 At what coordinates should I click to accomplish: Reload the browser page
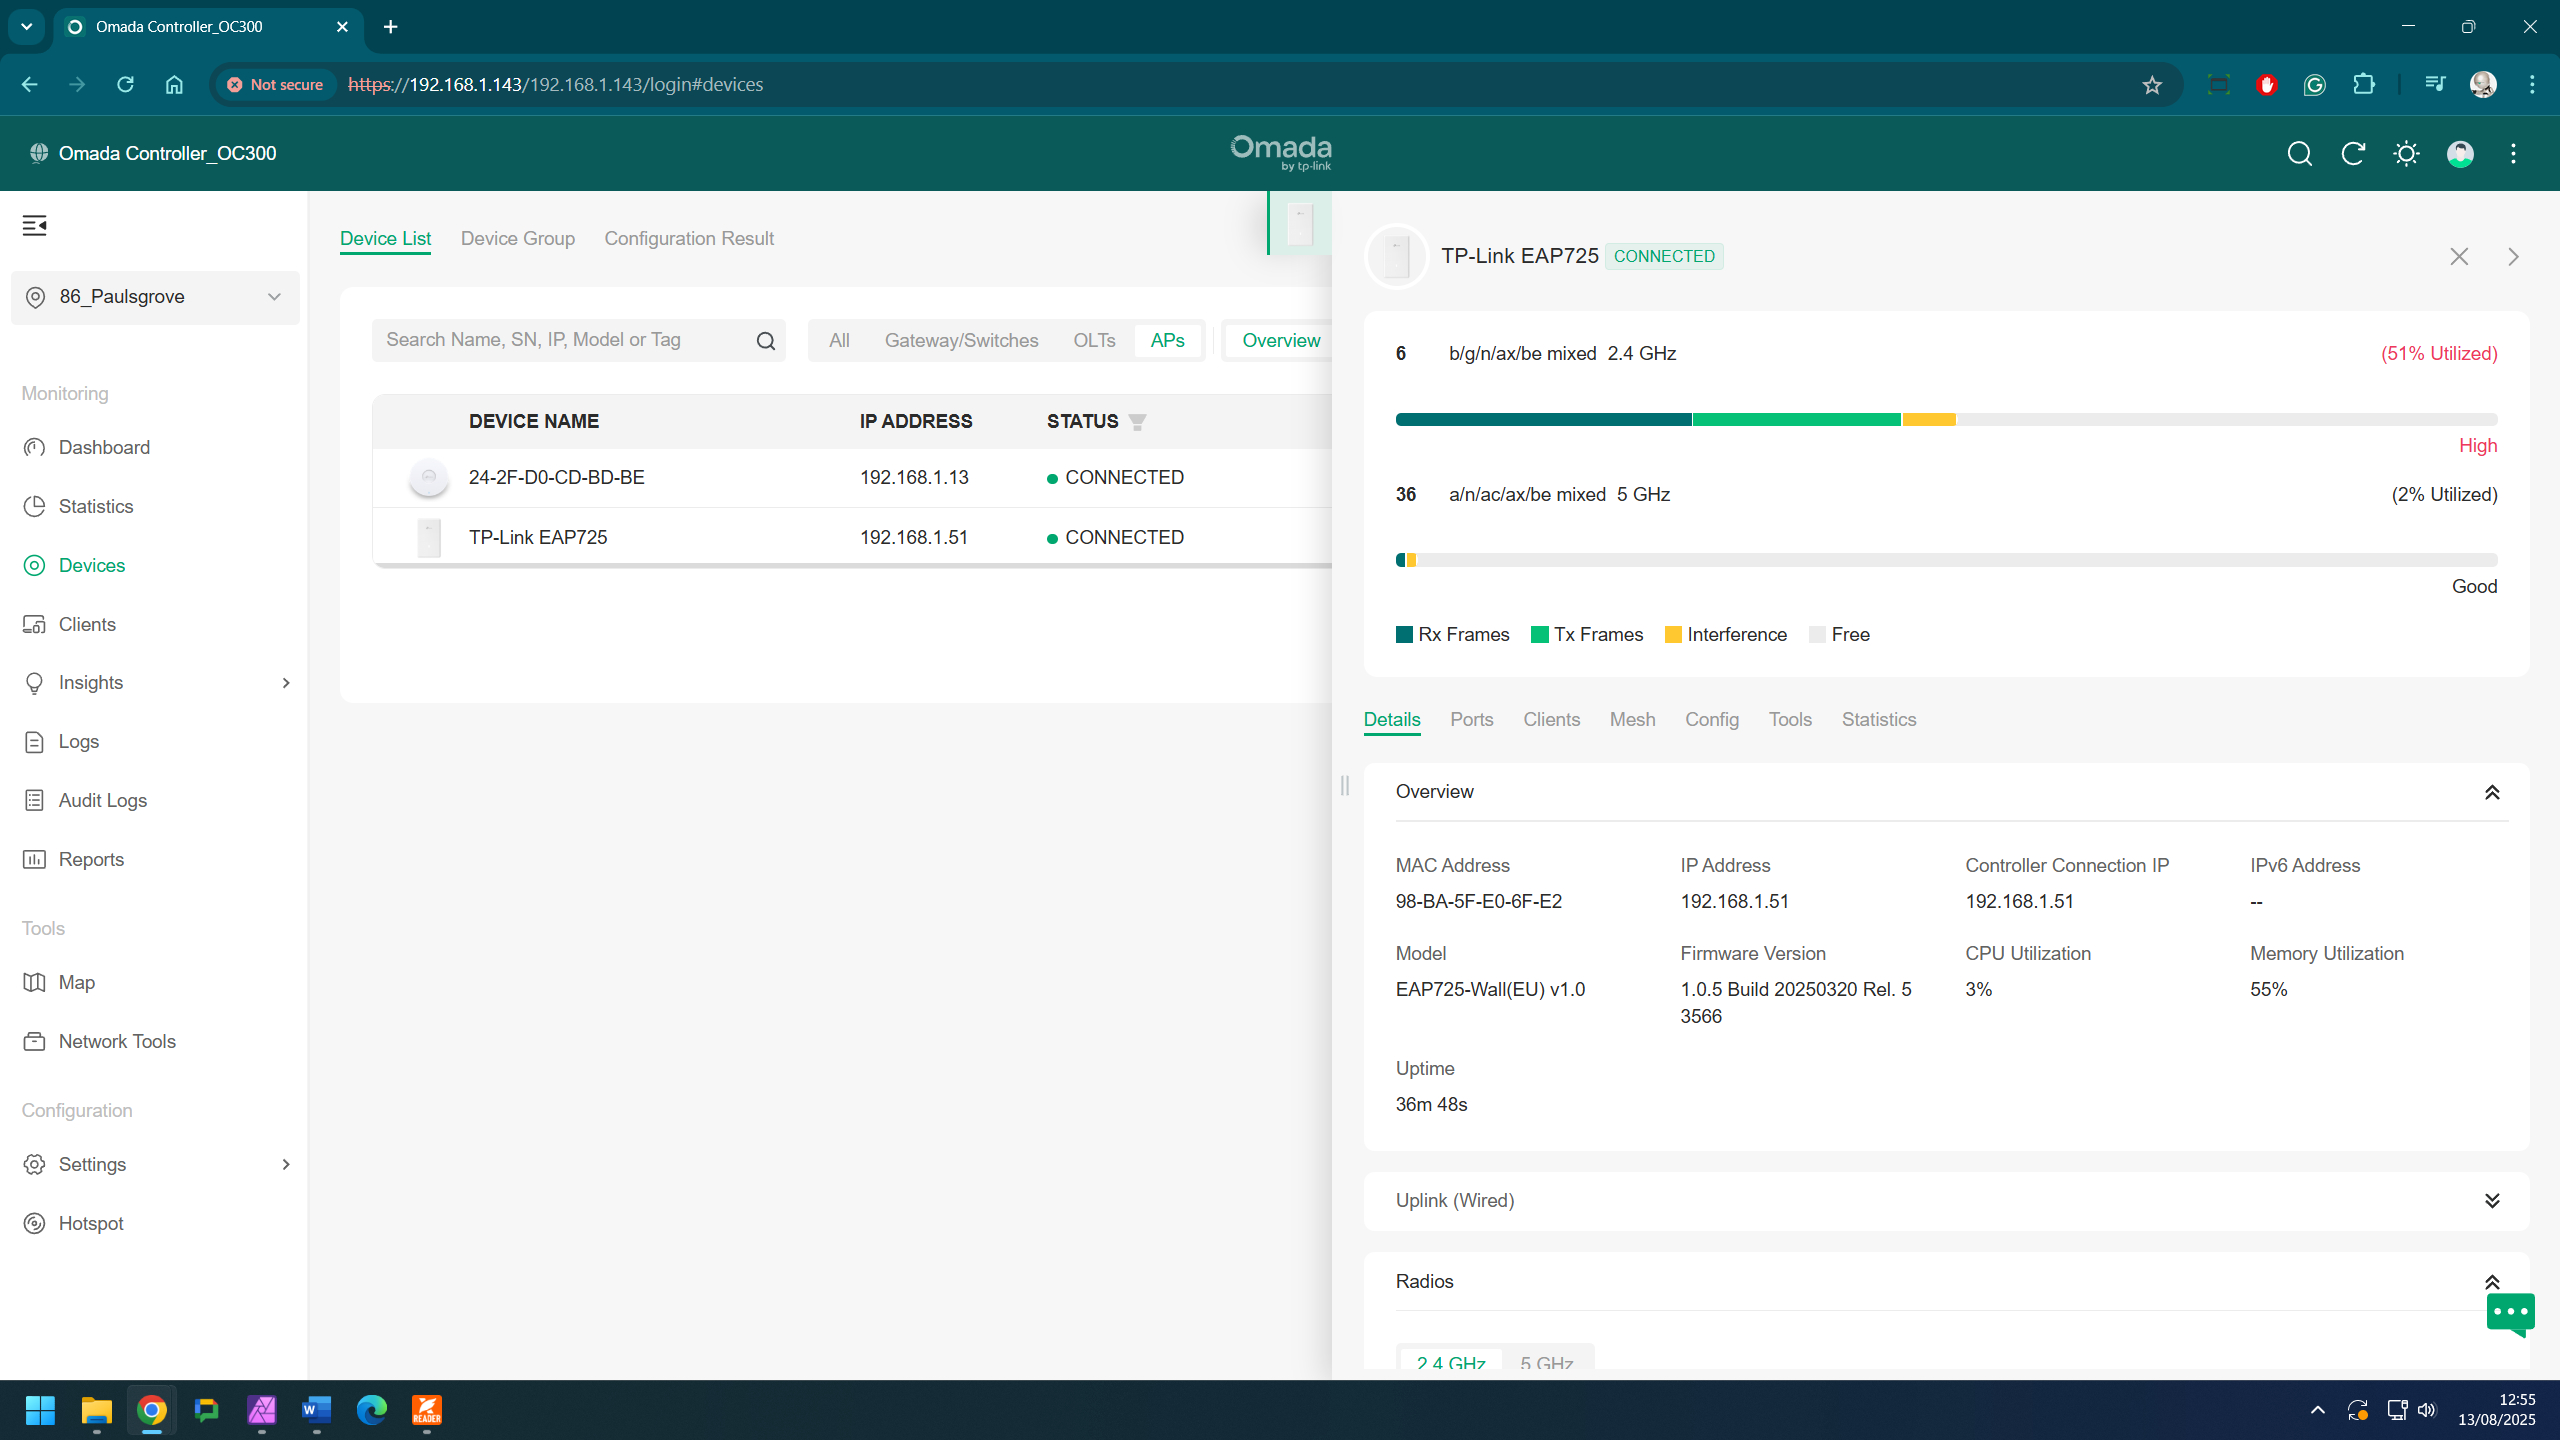(125, 85)
